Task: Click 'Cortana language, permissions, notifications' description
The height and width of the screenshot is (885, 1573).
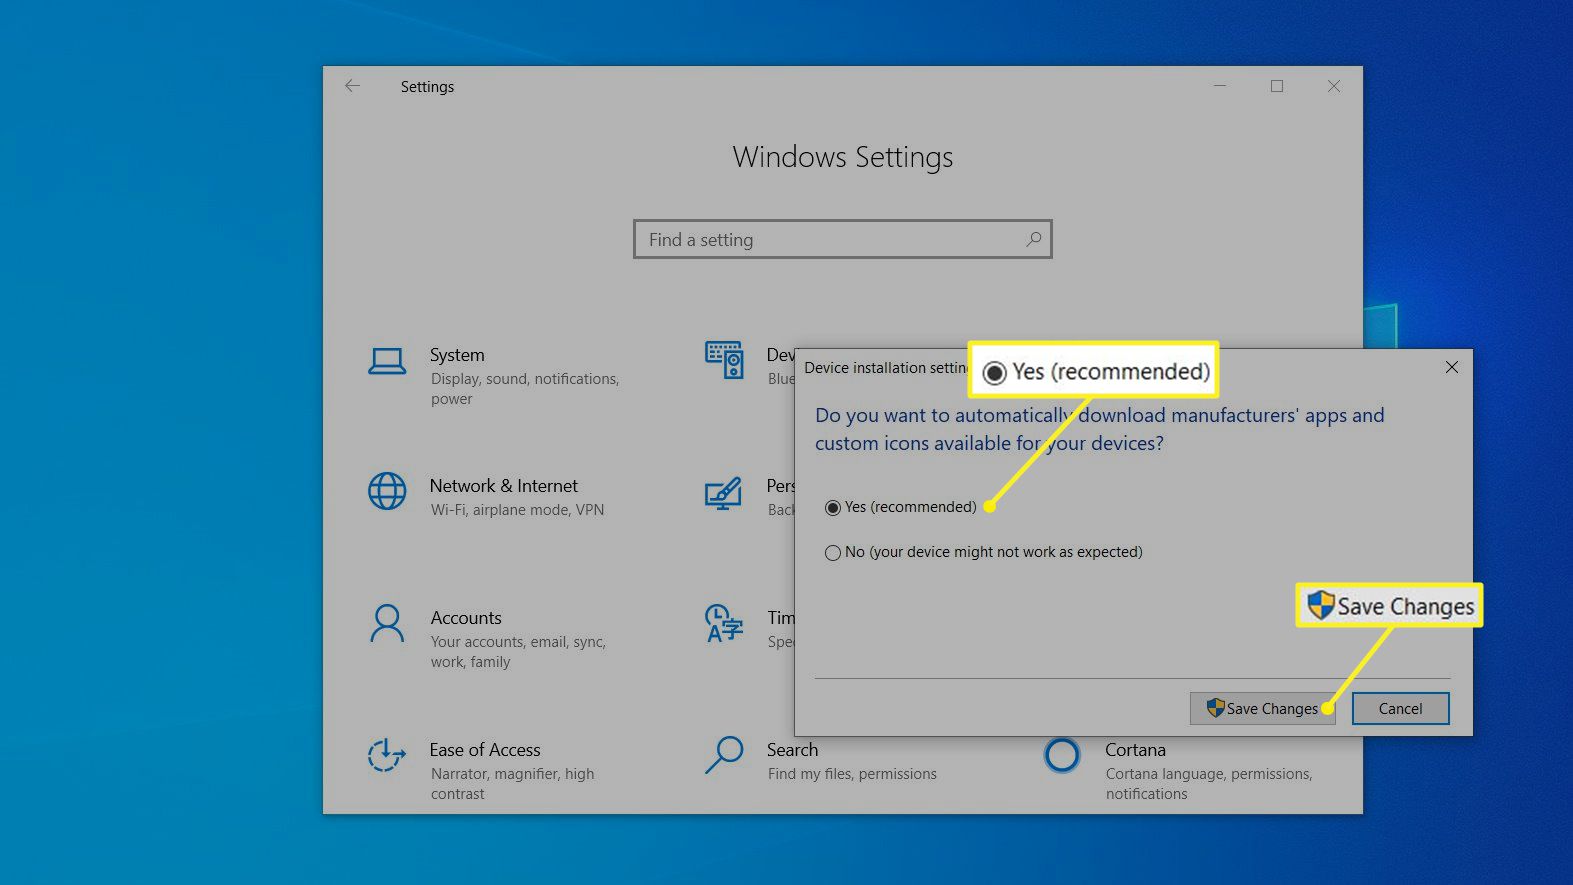Action: (1209, 784)
